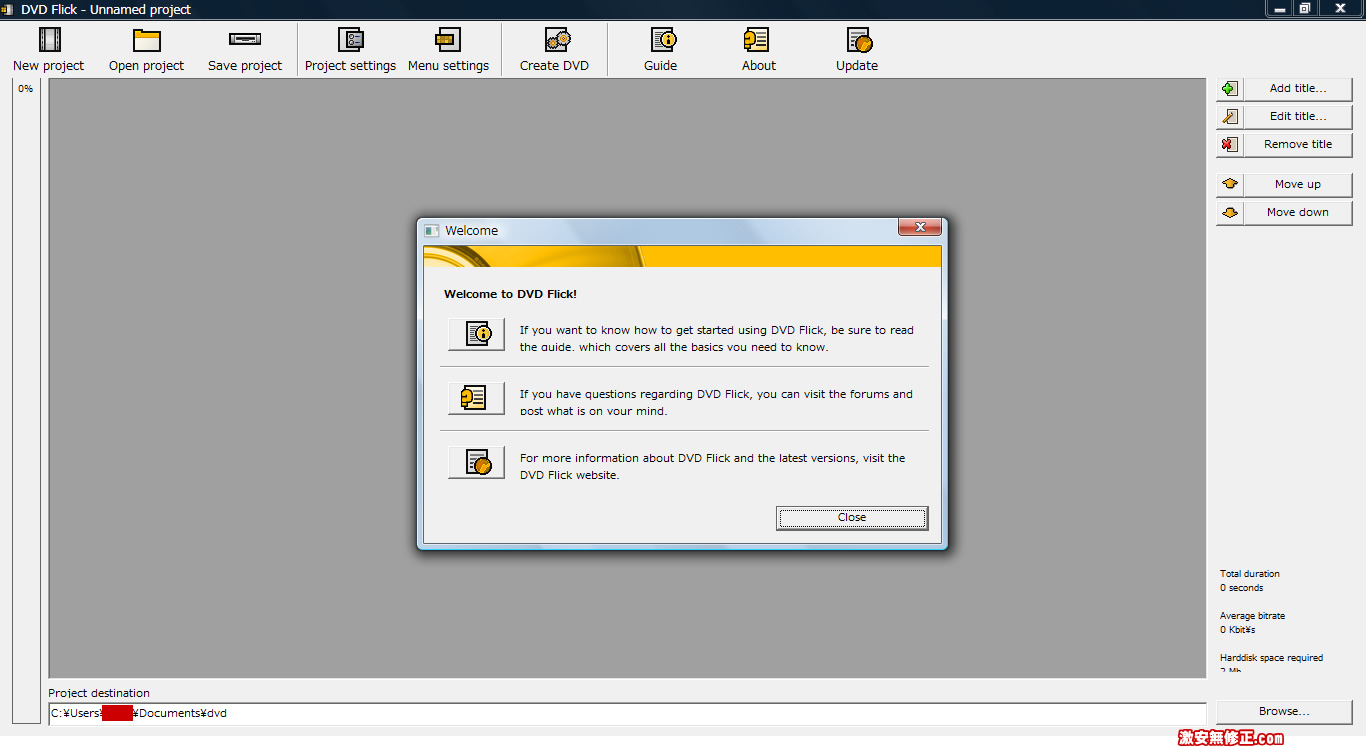The height and width of the screenshot is (747, 1366).
Task: Click Browse... for project destination
Action: [1284, 712]
